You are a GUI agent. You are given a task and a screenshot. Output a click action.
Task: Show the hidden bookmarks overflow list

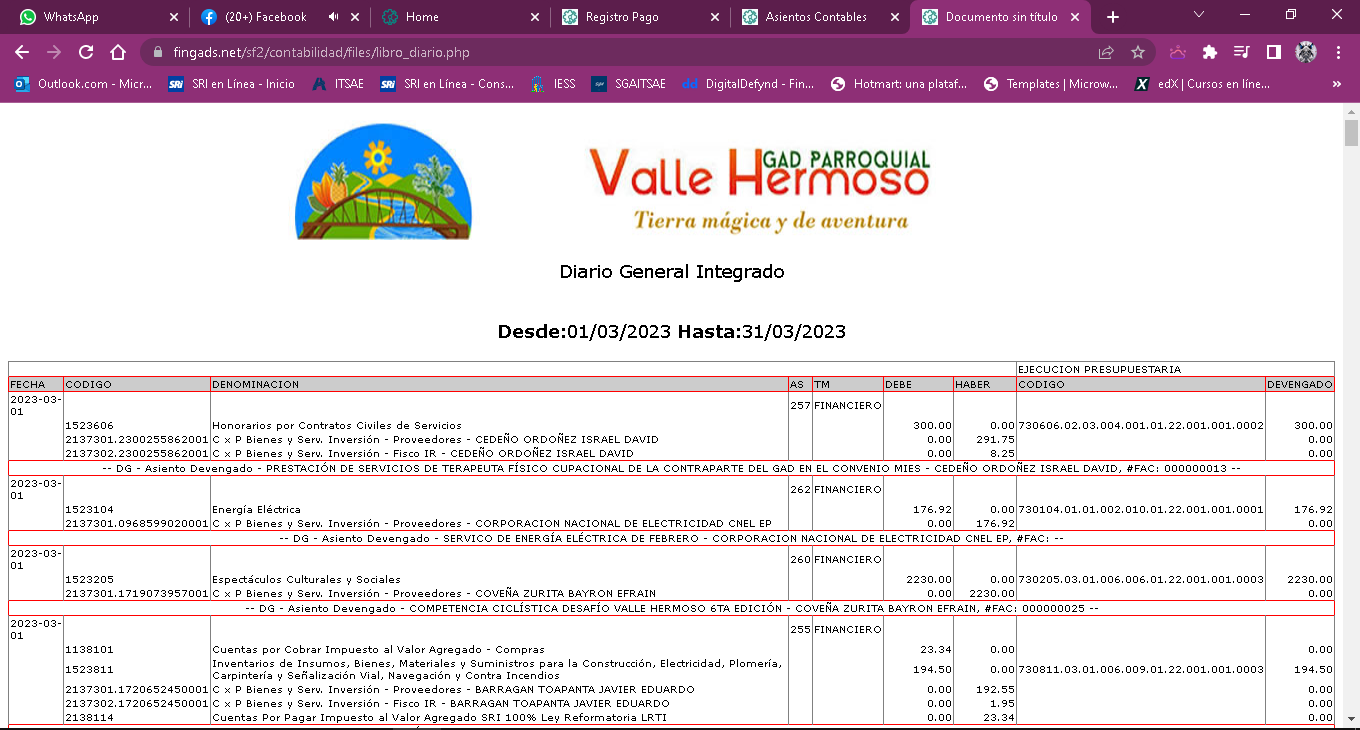pos(1337,85)
